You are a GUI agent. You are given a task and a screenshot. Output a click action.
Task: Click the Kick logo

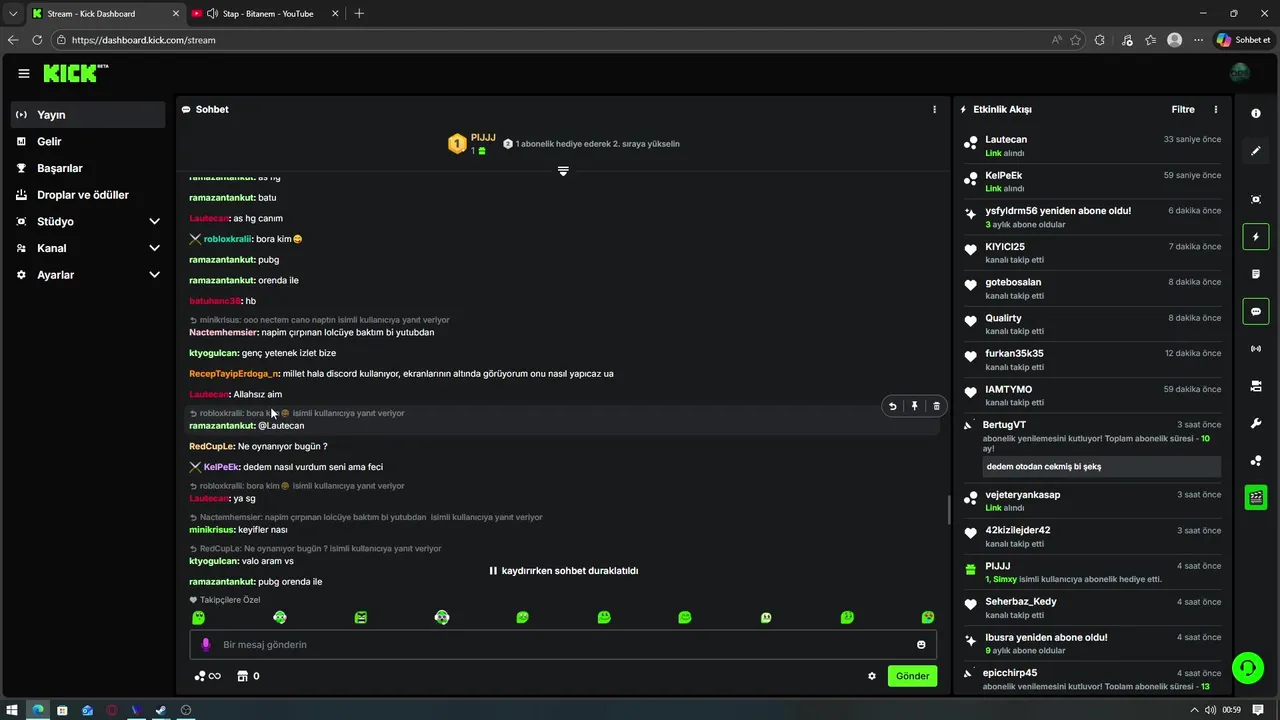(76, 73)
